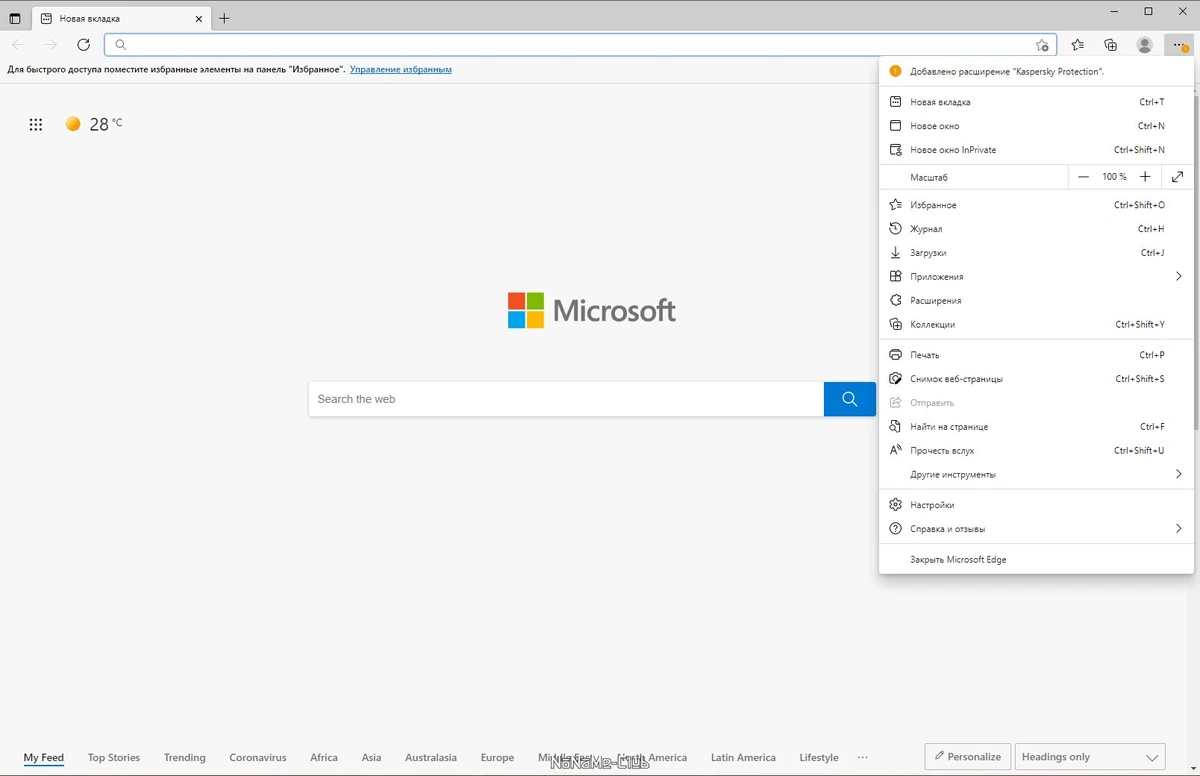Click the 'Search the web' field

click(x=566, y=399)
